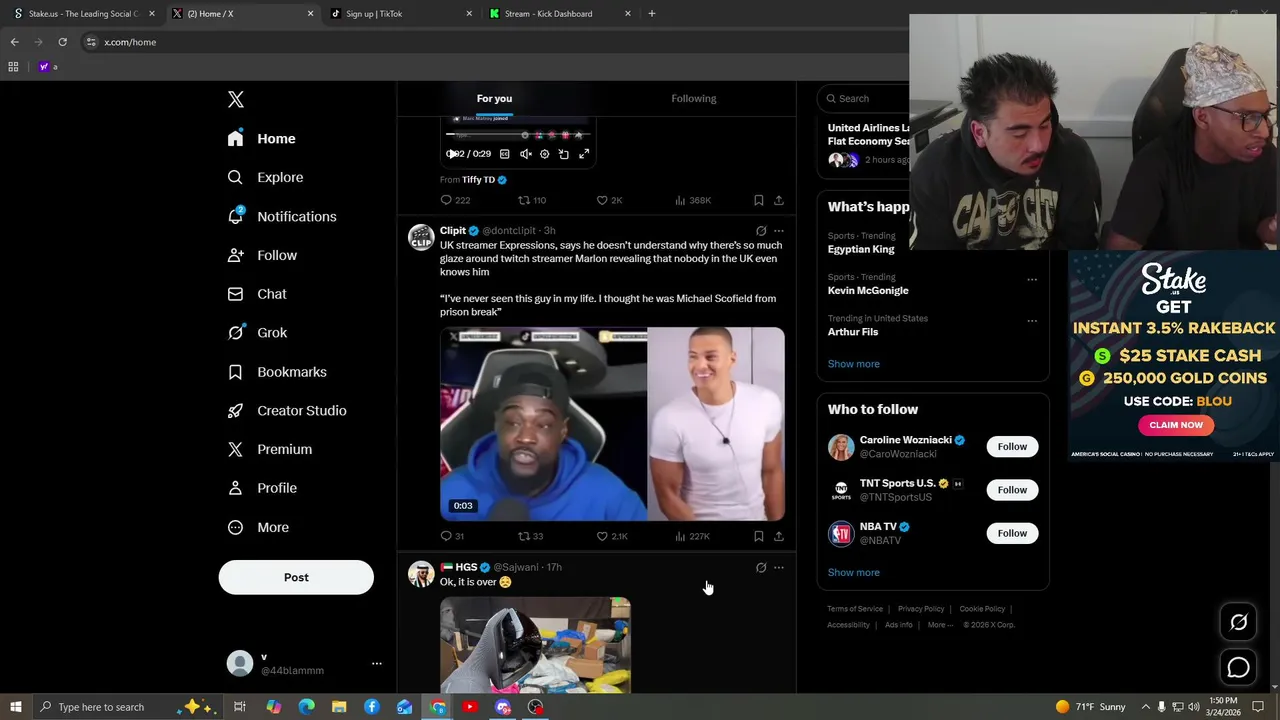Like the Clipit post with 2.1K likes
The image size is (1280, 720).
tap(612, 536)
